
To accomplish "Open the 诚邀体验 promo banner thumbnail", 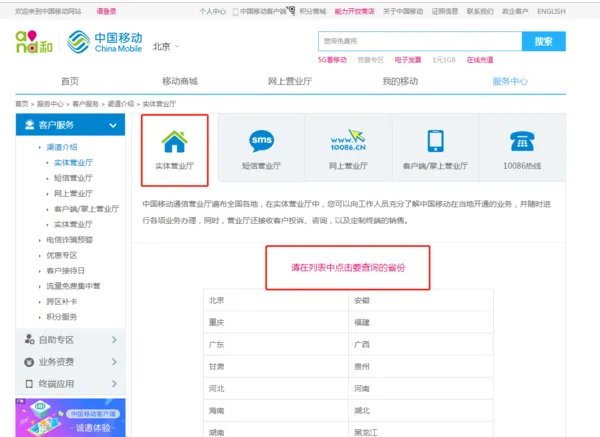I will point(70,417).
